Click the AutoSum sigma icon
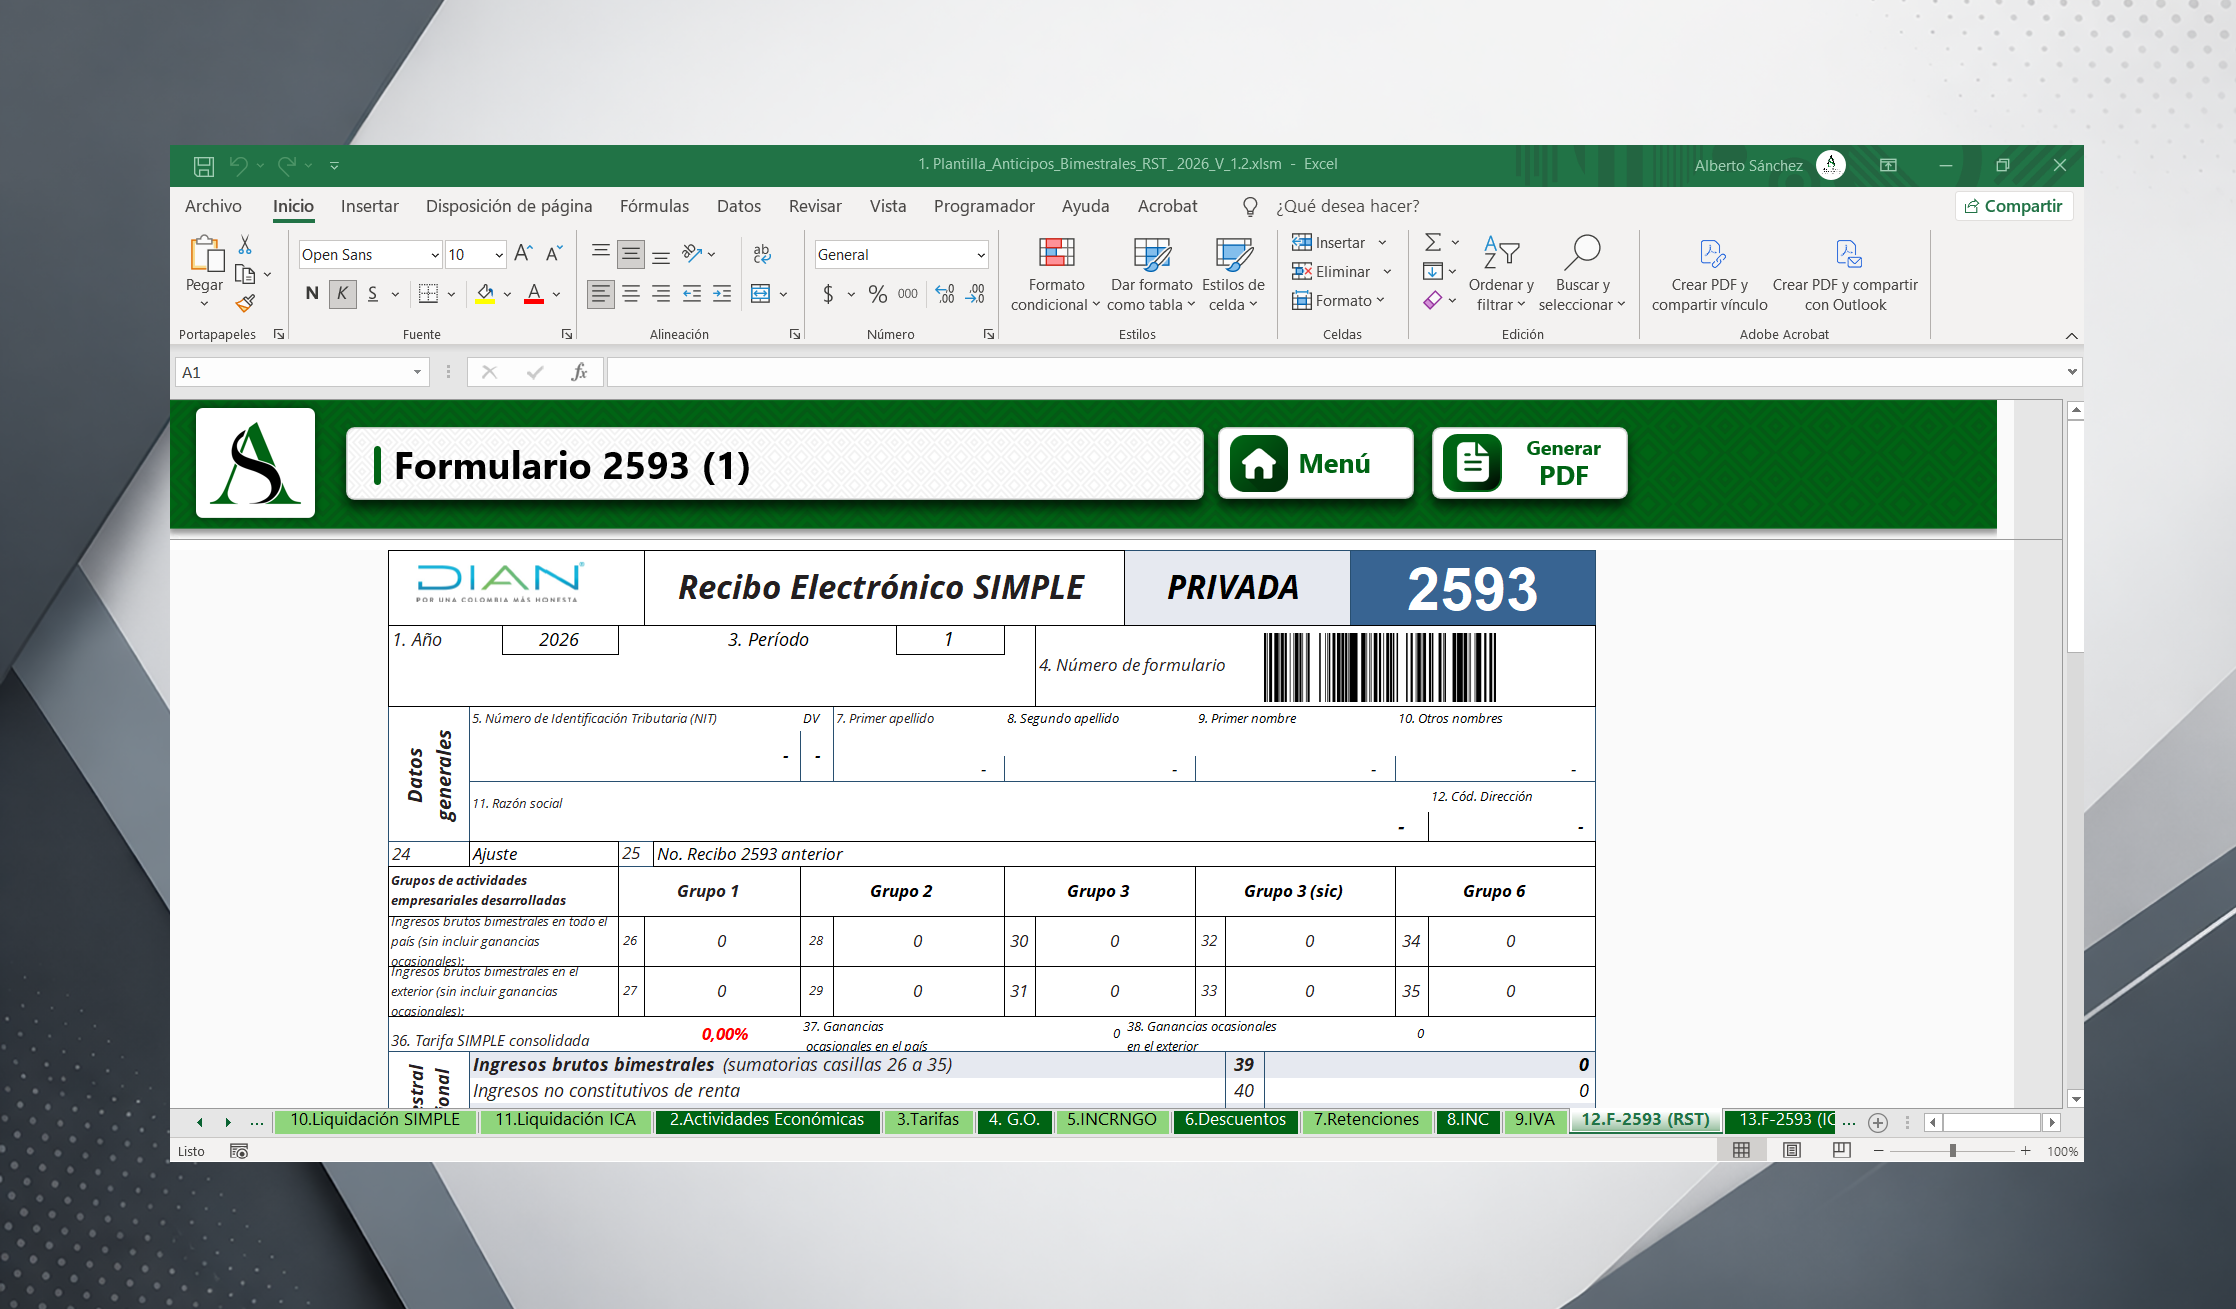2236x1309 pixels. click(x=1433, y=242)
